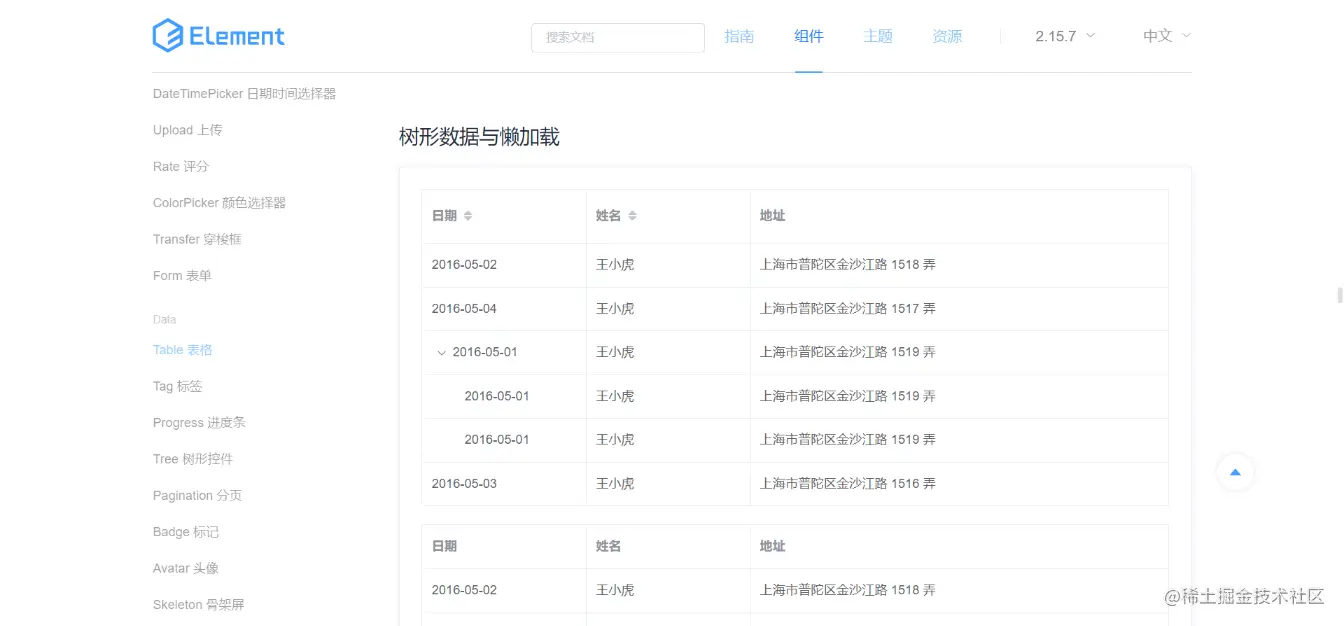
Task: Click the back-to-top arrow button
Action: 1235,472
